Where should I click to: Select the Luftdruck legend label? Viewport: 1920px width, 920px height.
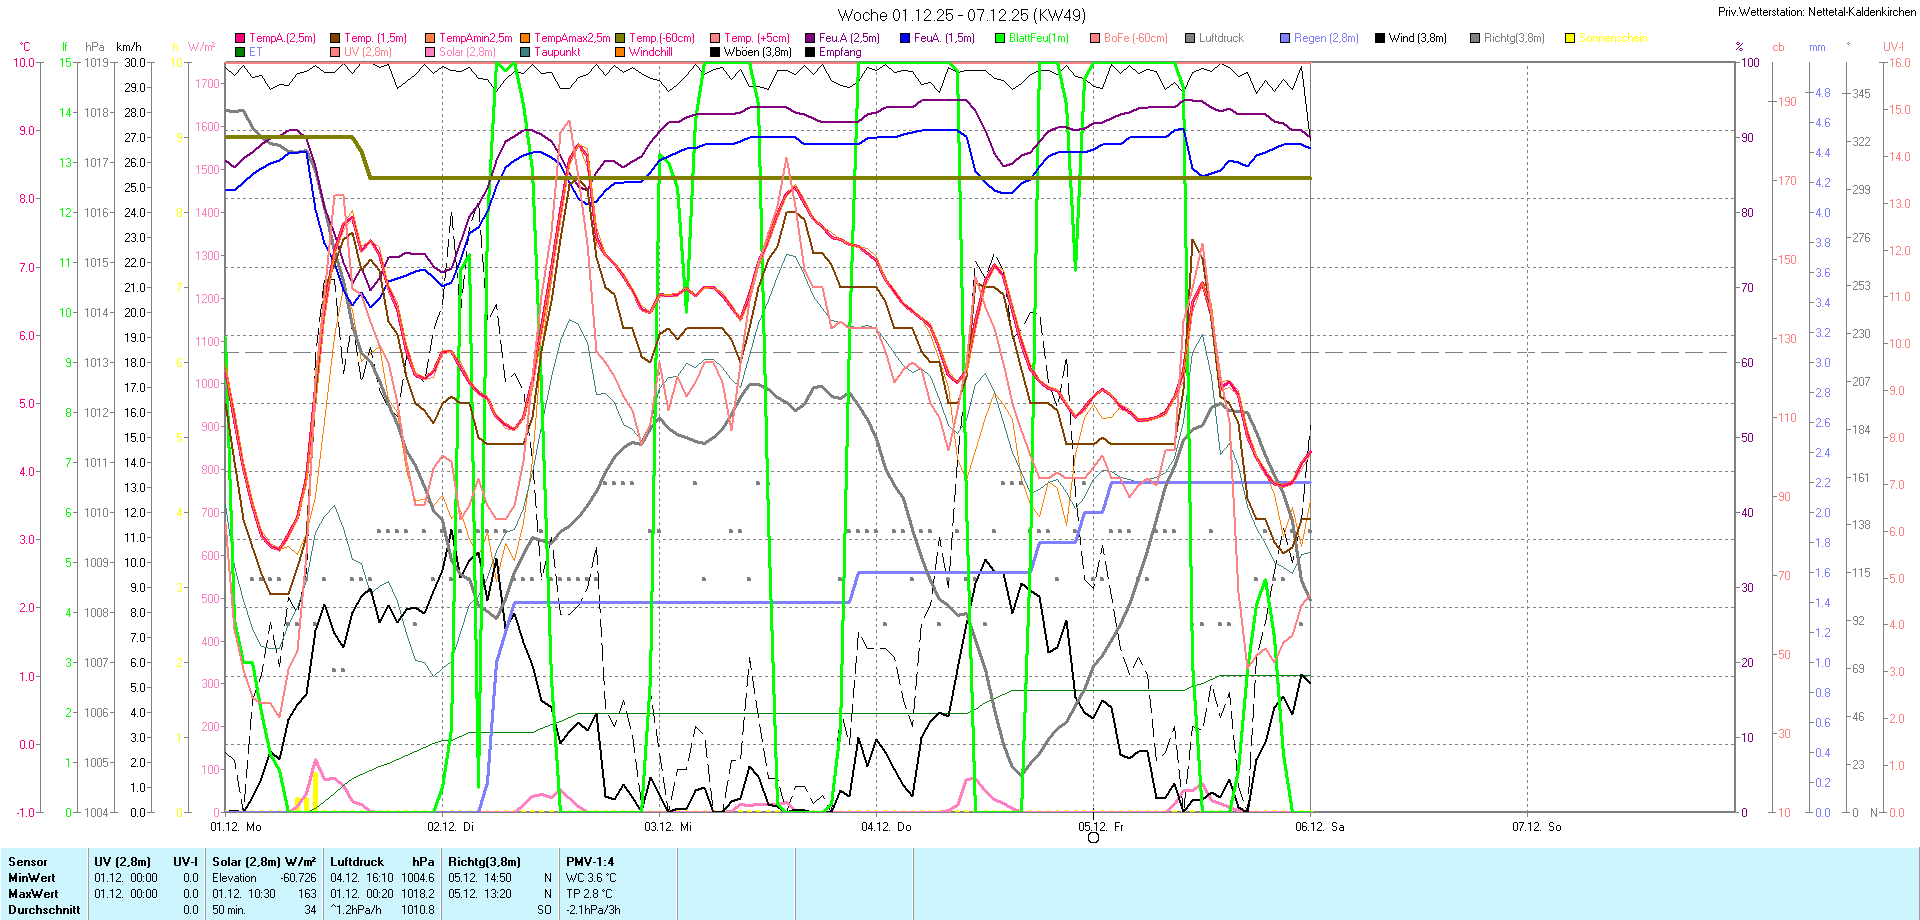point(1221,38)
